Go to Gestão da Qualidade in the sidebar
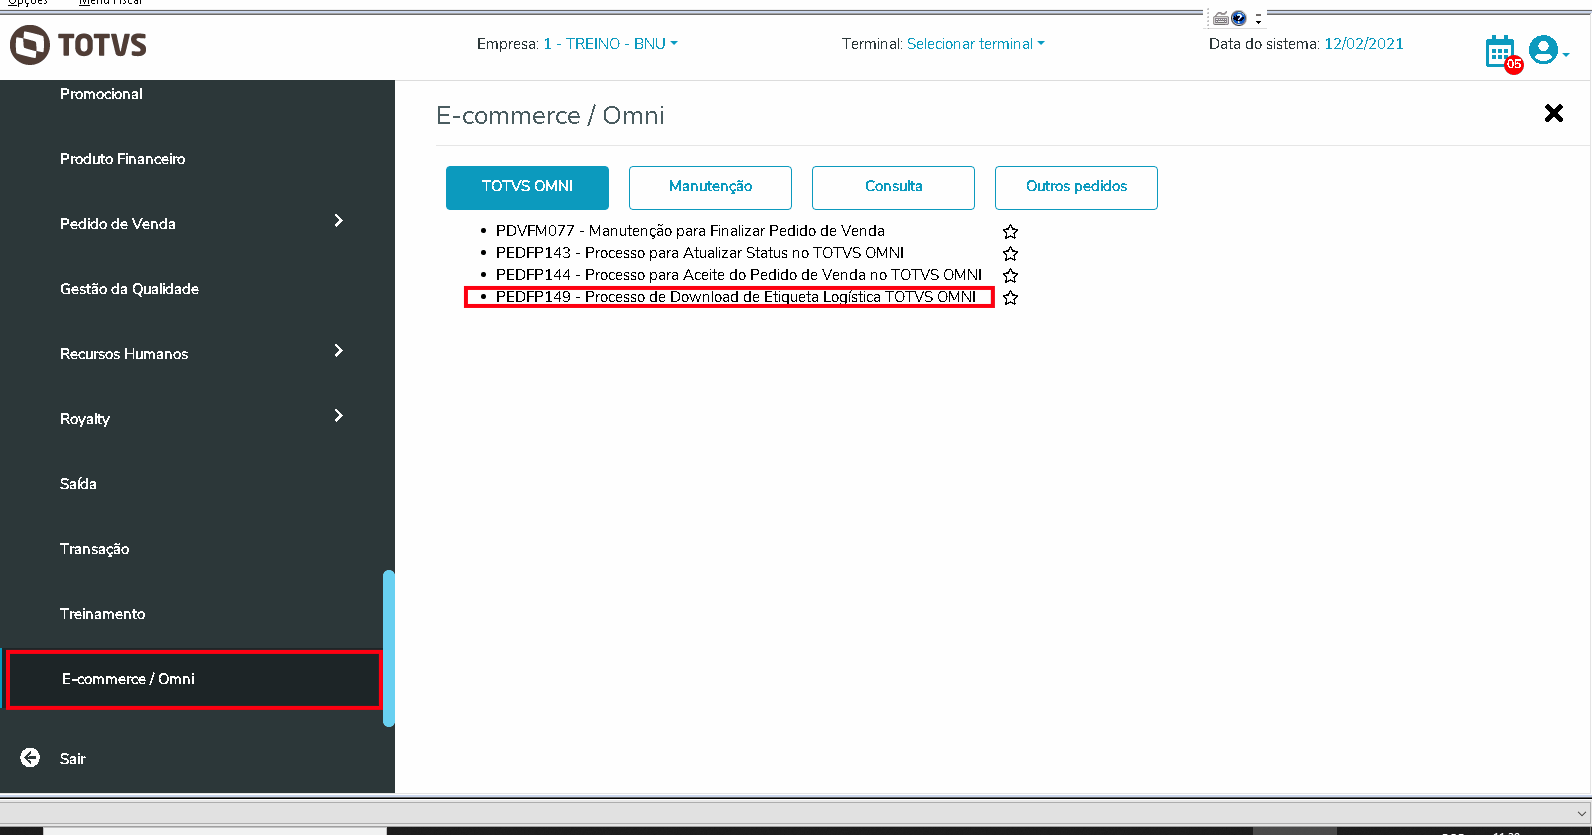This screenshot has width=1592, height=835. (x=129, y=289)
